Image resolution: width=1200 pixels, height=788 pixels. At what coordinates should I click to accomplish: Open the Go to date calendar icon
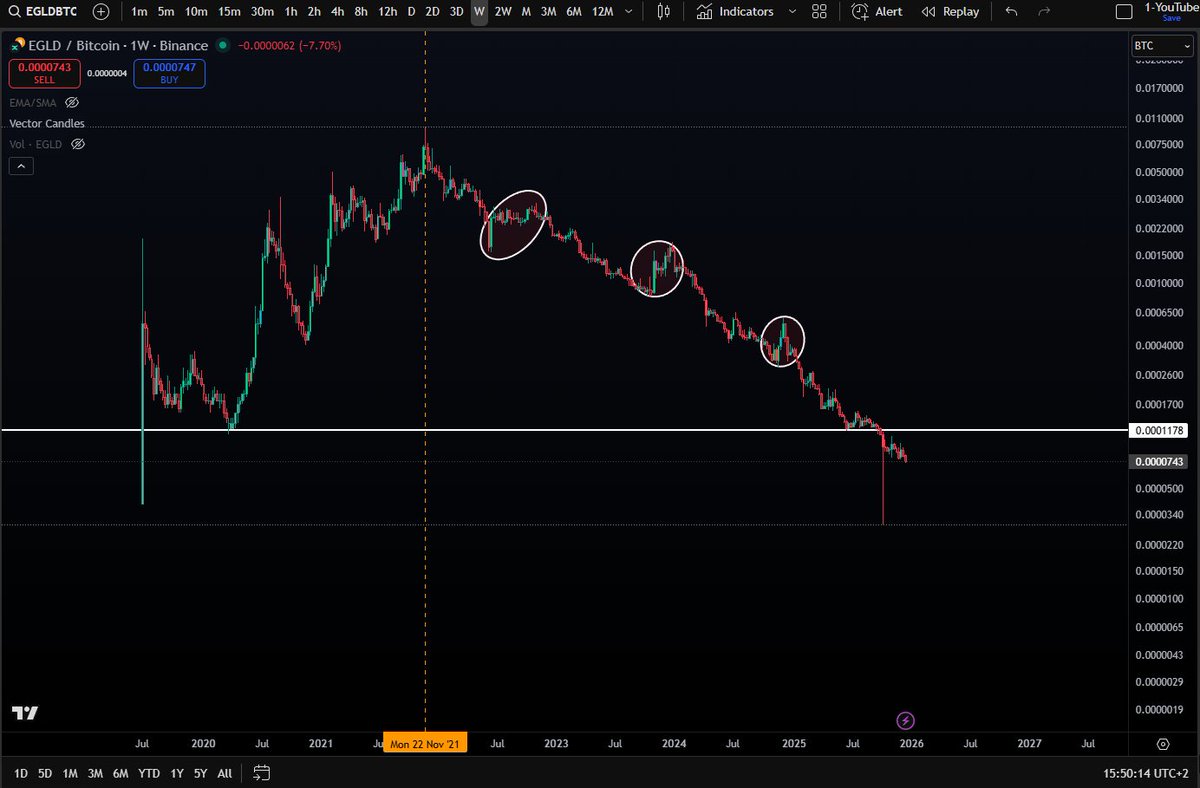pos(262,773)
